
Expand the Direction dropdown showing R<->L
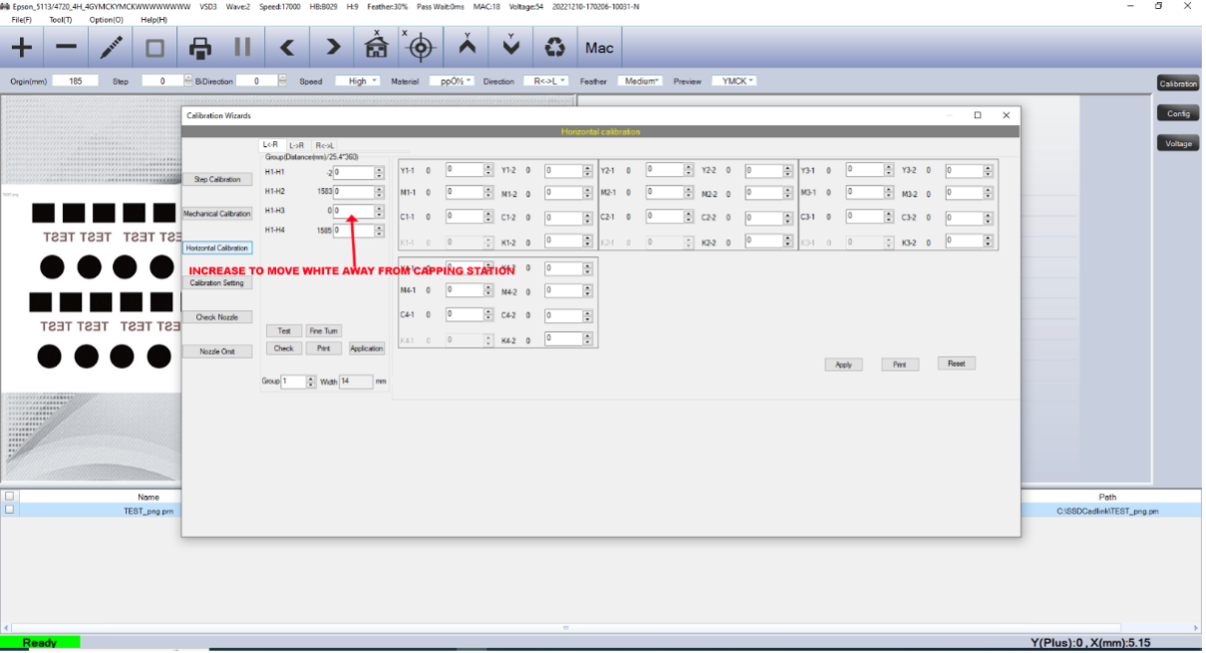pyautogui.click(x=545, y=81)
